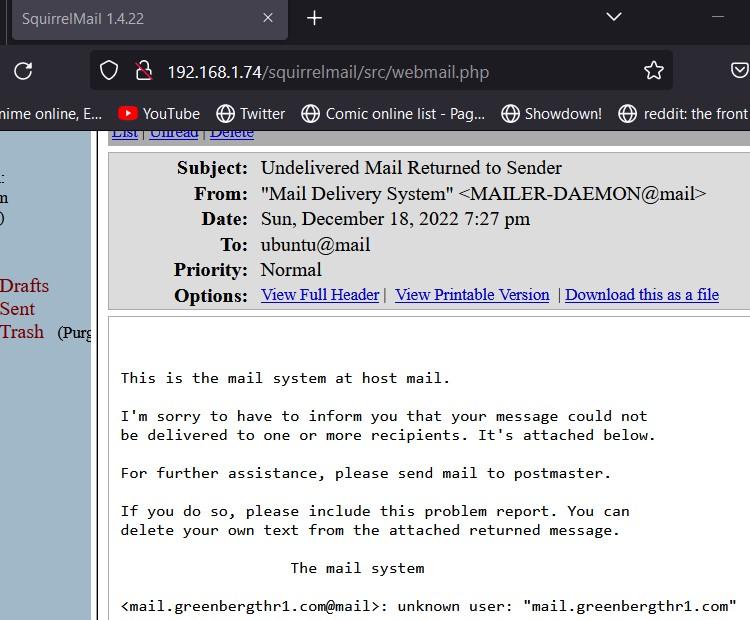The height and width of the screenshot is (620, 750).
Task: Open the YouTube bookmark
Action: [x=159, y=114]
